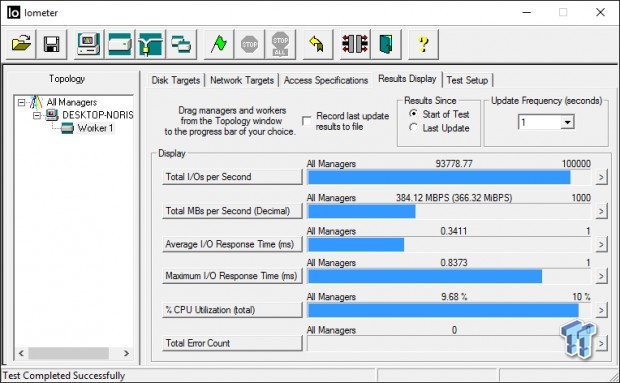Expand Total Error Count details arrow

[x=601, y=343]
